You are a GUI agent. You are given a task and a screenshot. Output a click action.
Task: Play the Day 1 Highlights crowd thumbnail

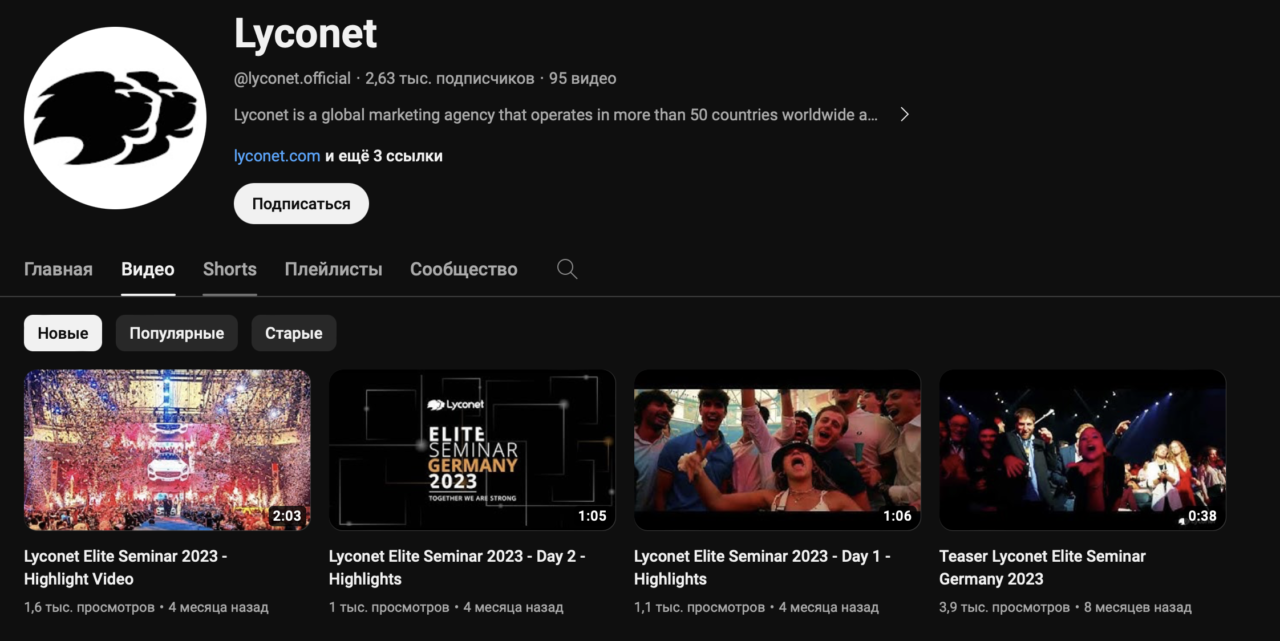(777, 450)
